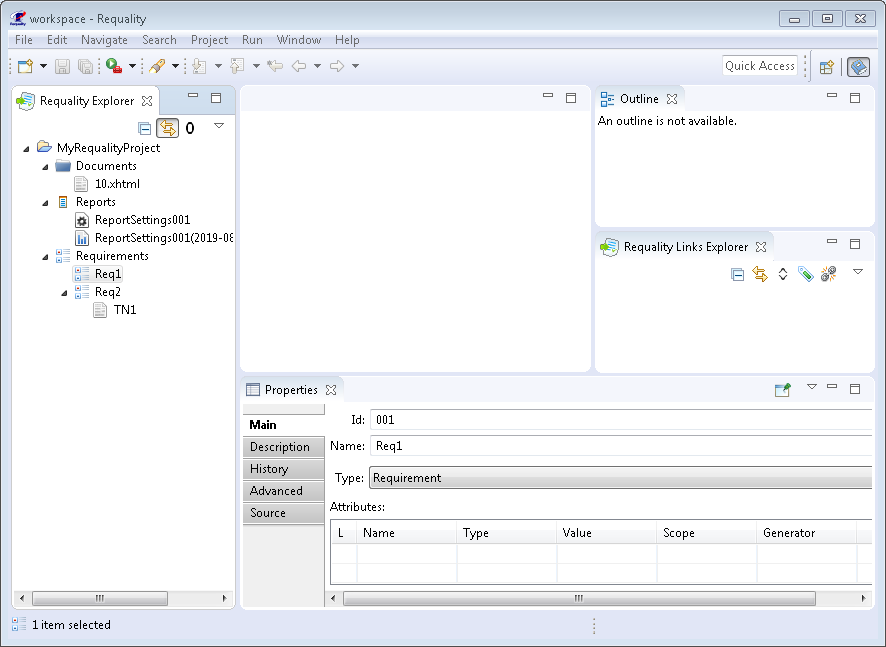Screen dimensions: 886x647
Task: Click the Save All toolbar icon
Action: pyautogui.click(x=85, y=66)
